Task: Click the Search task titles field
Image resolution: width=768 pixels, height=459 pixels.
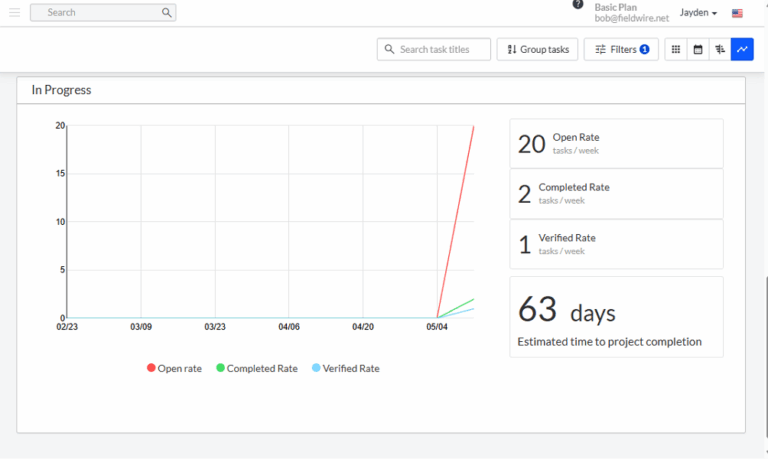Action: tap(434, 49)
